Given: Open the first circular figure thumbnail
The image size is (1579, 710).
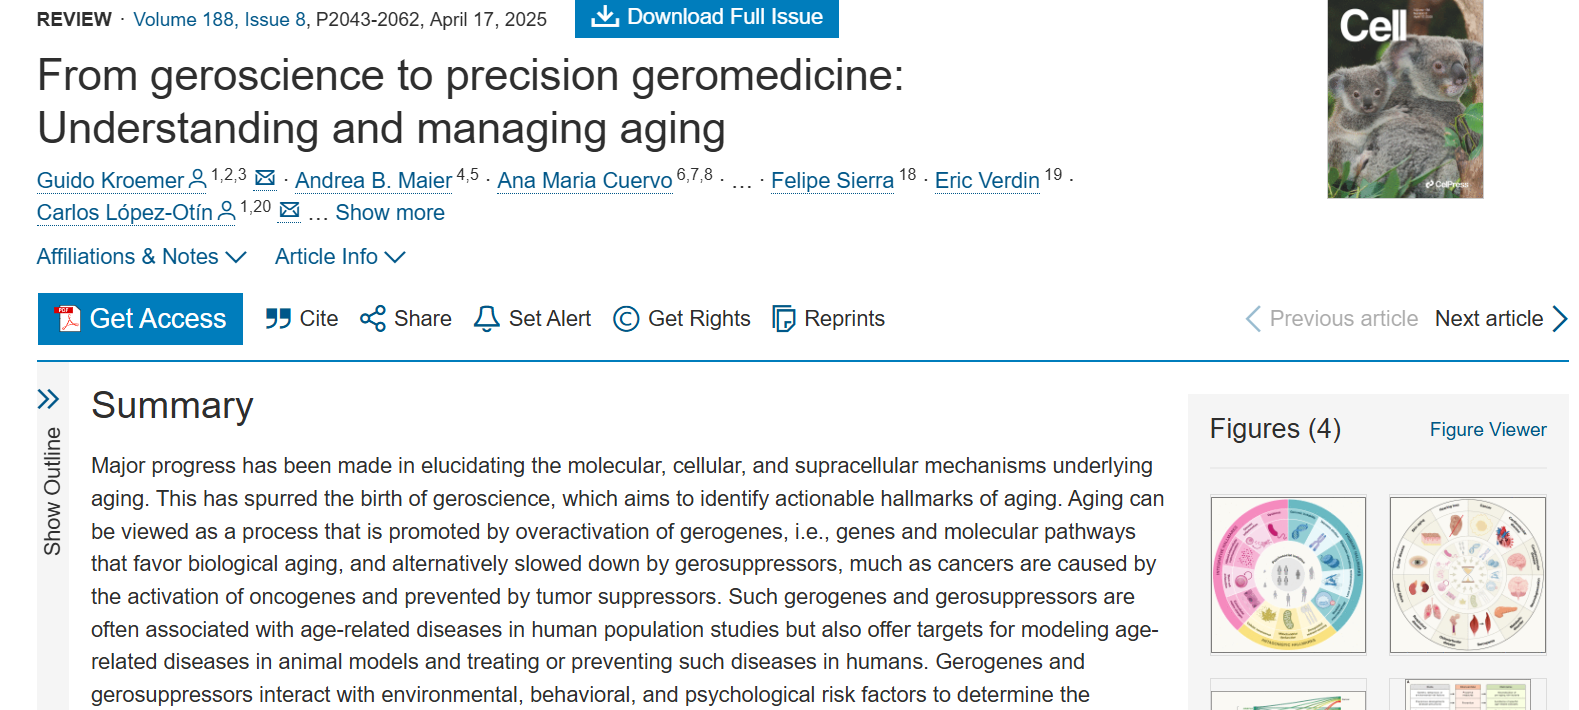Looking at the screenshot, I should [x=1288, y=575].
